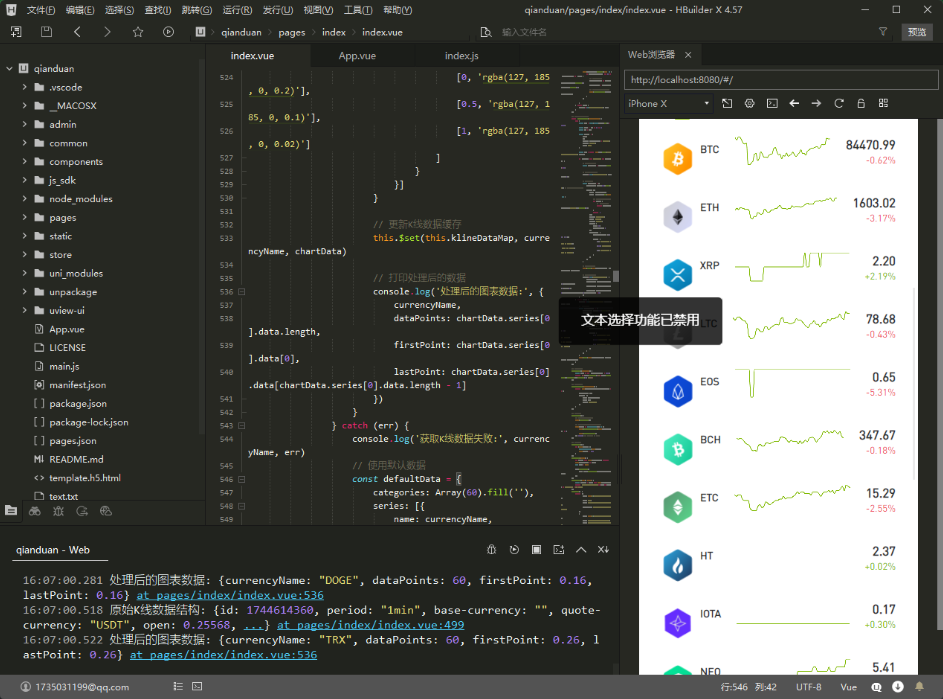Open the browser devtools console icon

[772, 103]
